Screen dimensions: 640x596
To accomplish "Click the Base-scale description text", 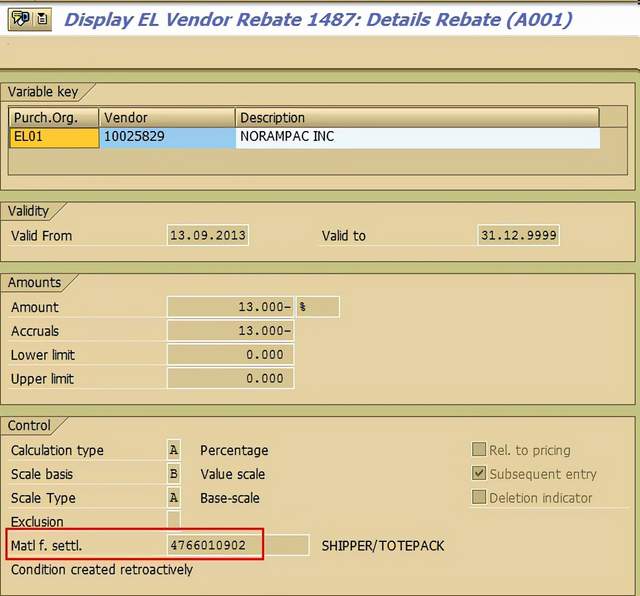I will [230, 498].
